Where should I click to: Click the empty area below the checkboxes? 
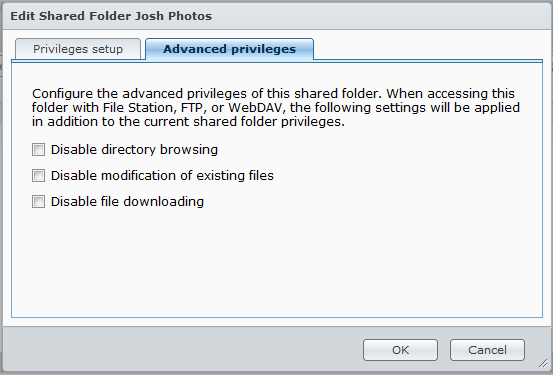click(277, 263)
